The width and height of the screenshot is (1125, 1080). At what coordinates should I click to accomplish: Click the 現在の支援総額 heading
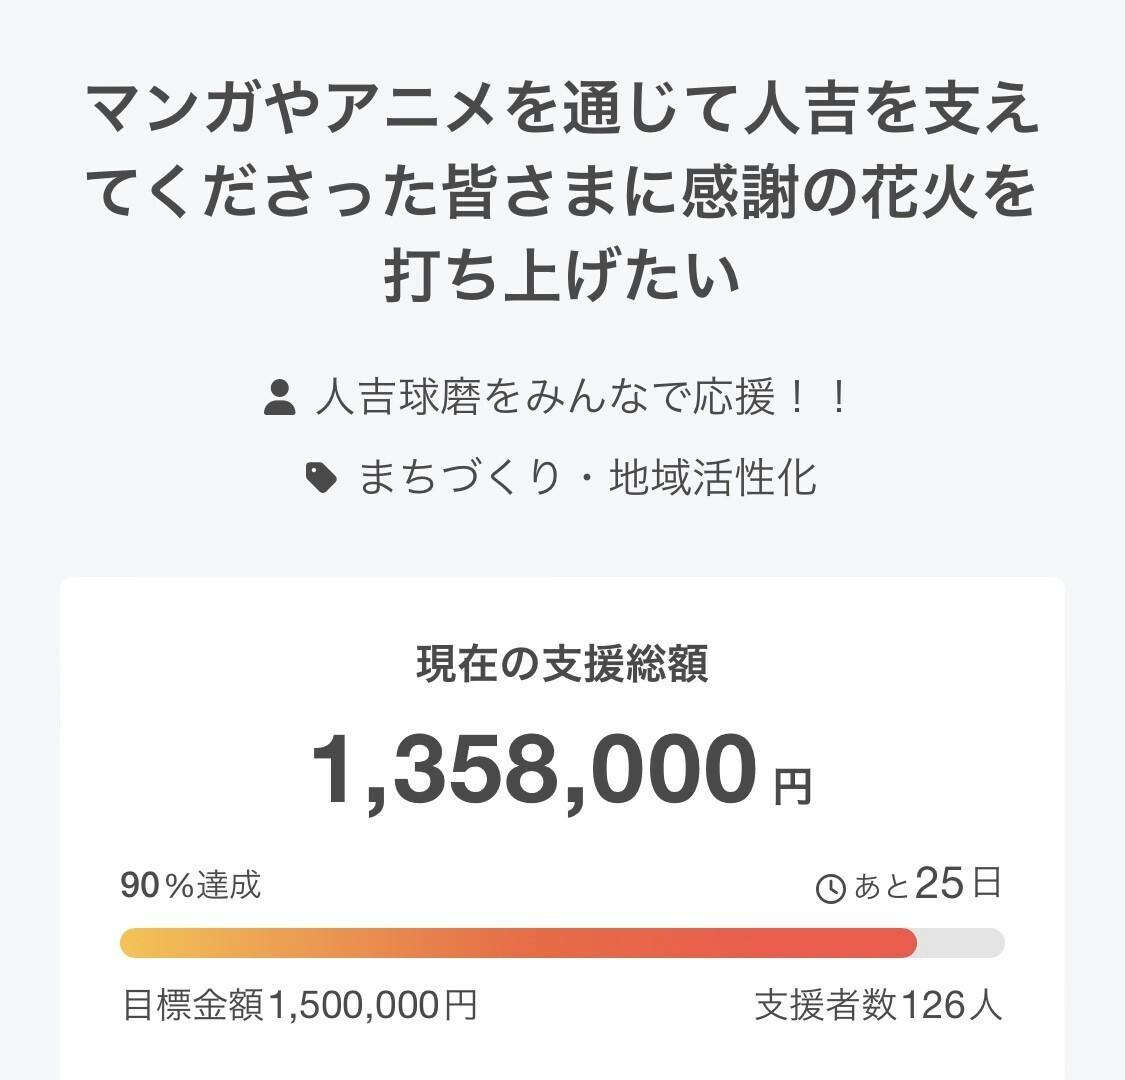(x=562, y=664)
